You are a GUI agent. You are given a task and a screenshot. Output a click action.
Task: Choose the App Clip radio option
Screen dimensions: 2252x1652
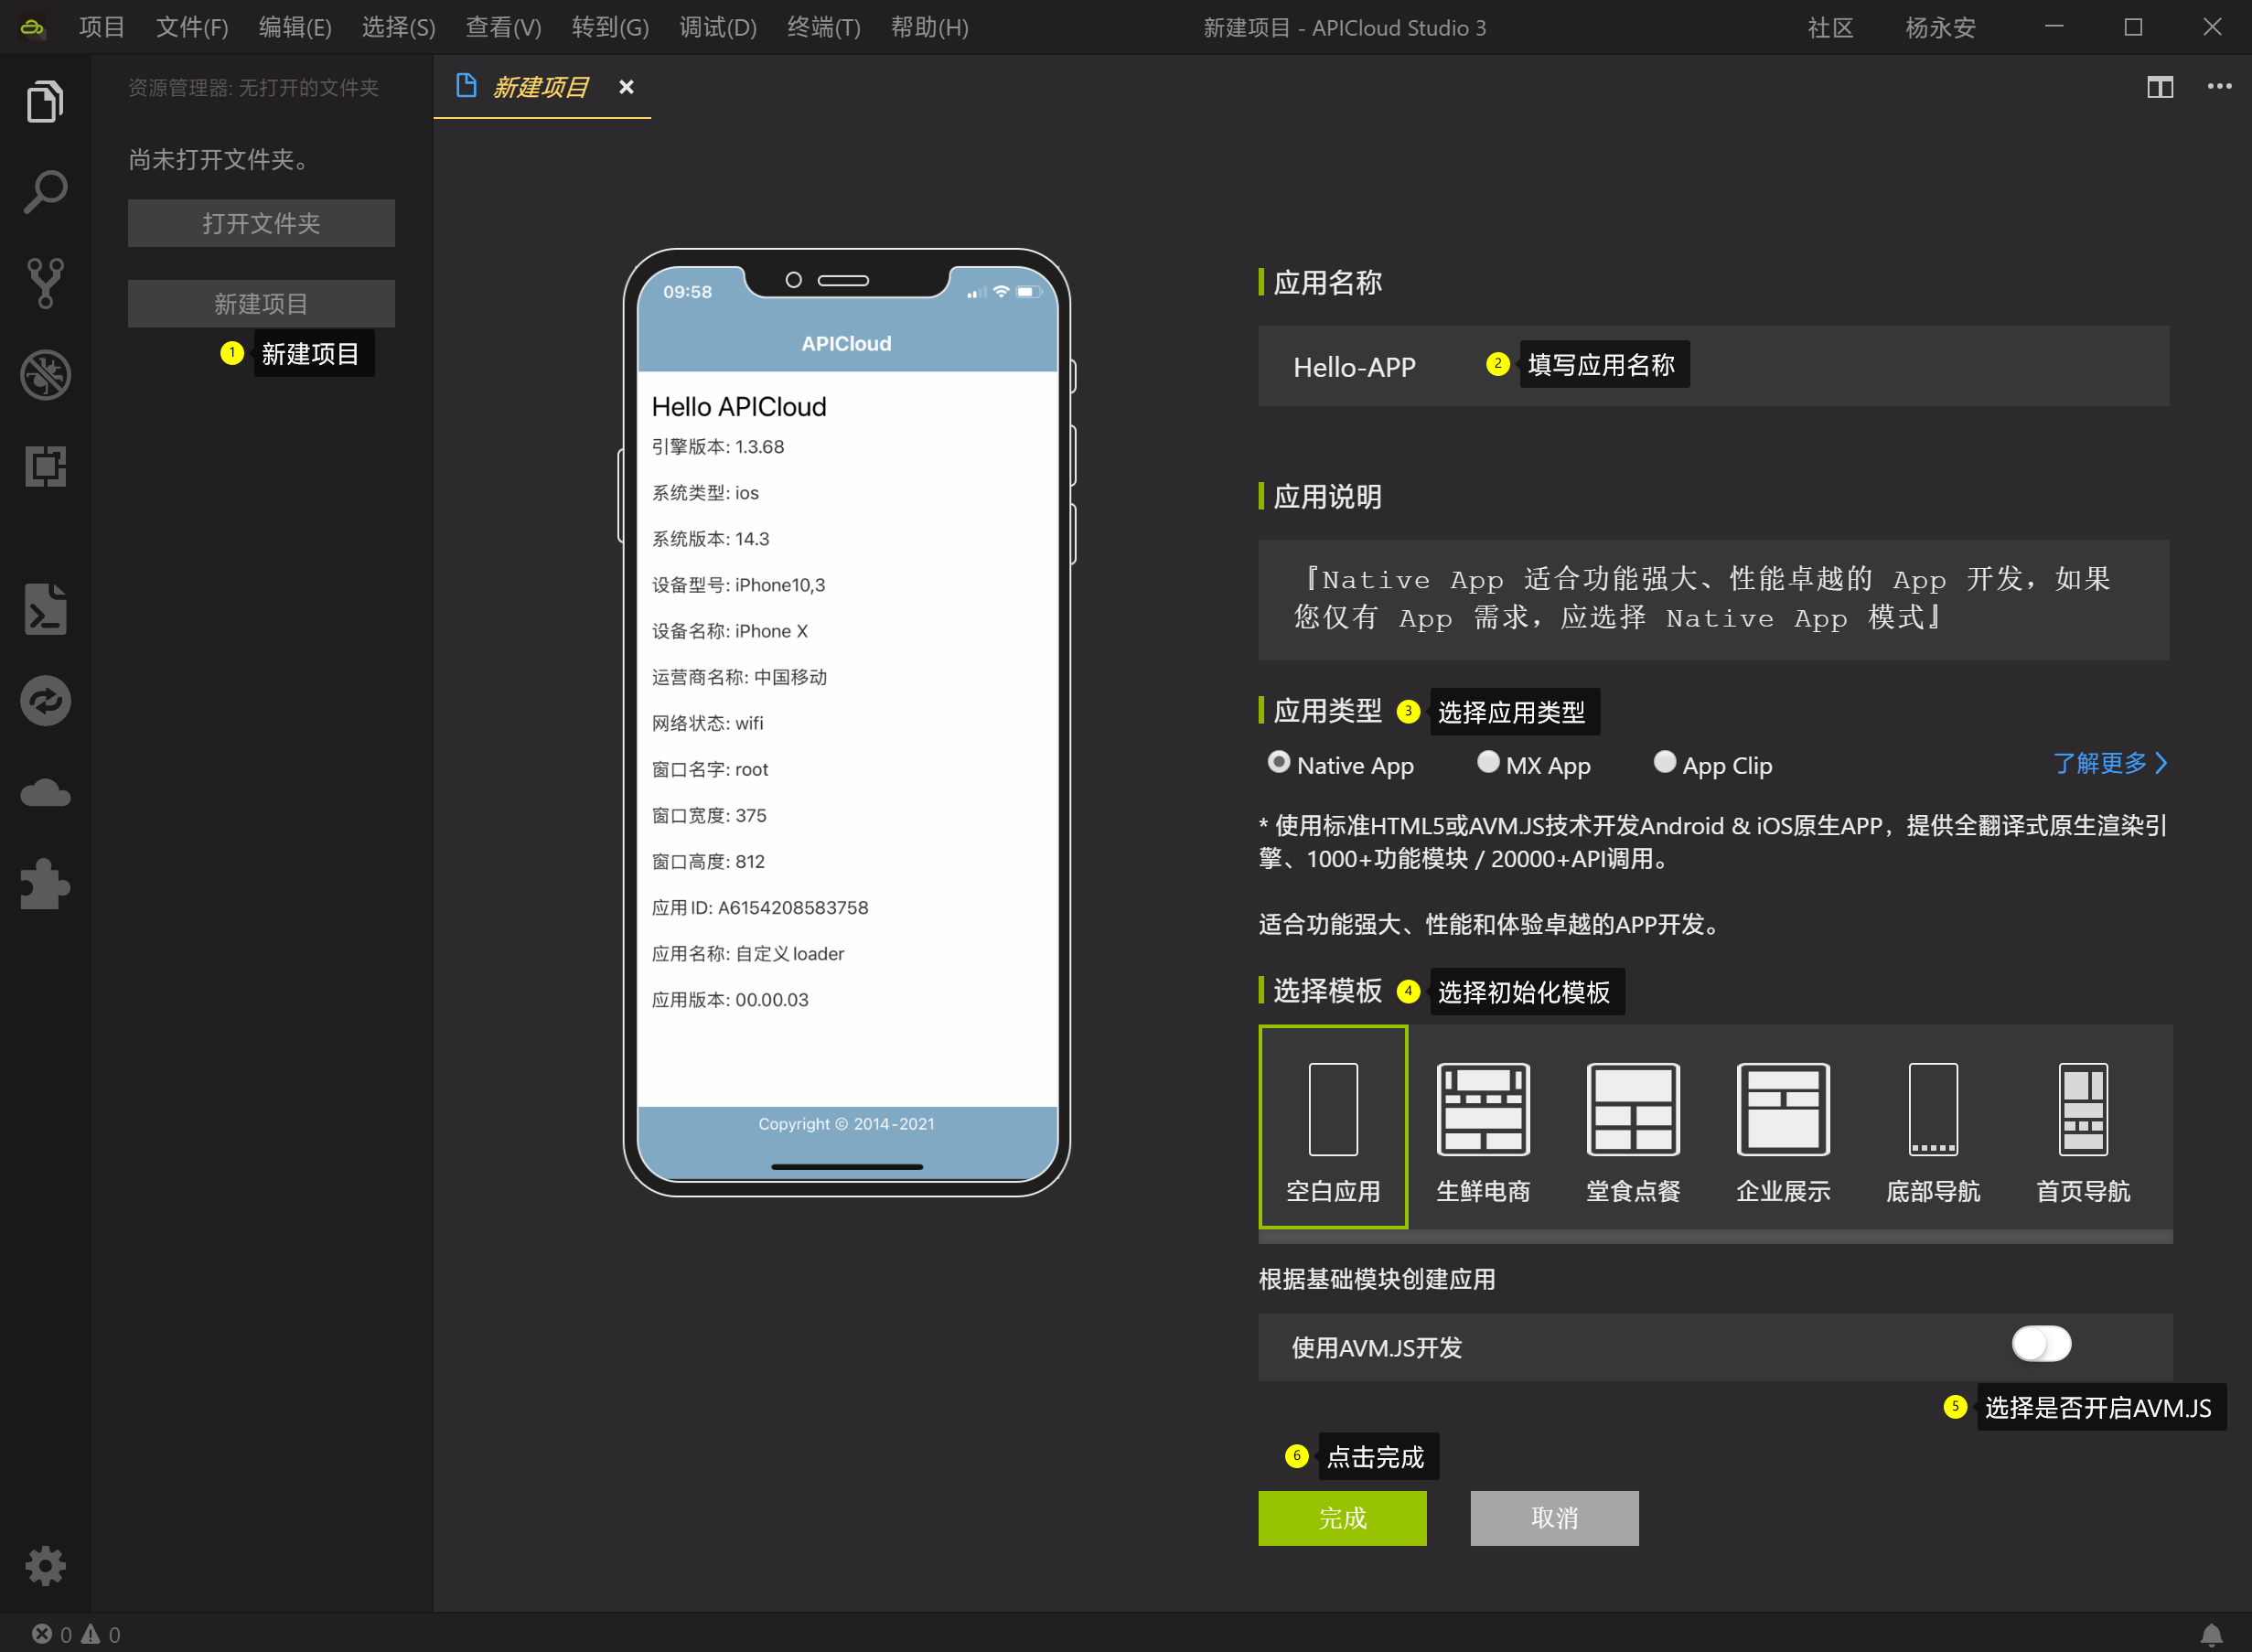1664,763
